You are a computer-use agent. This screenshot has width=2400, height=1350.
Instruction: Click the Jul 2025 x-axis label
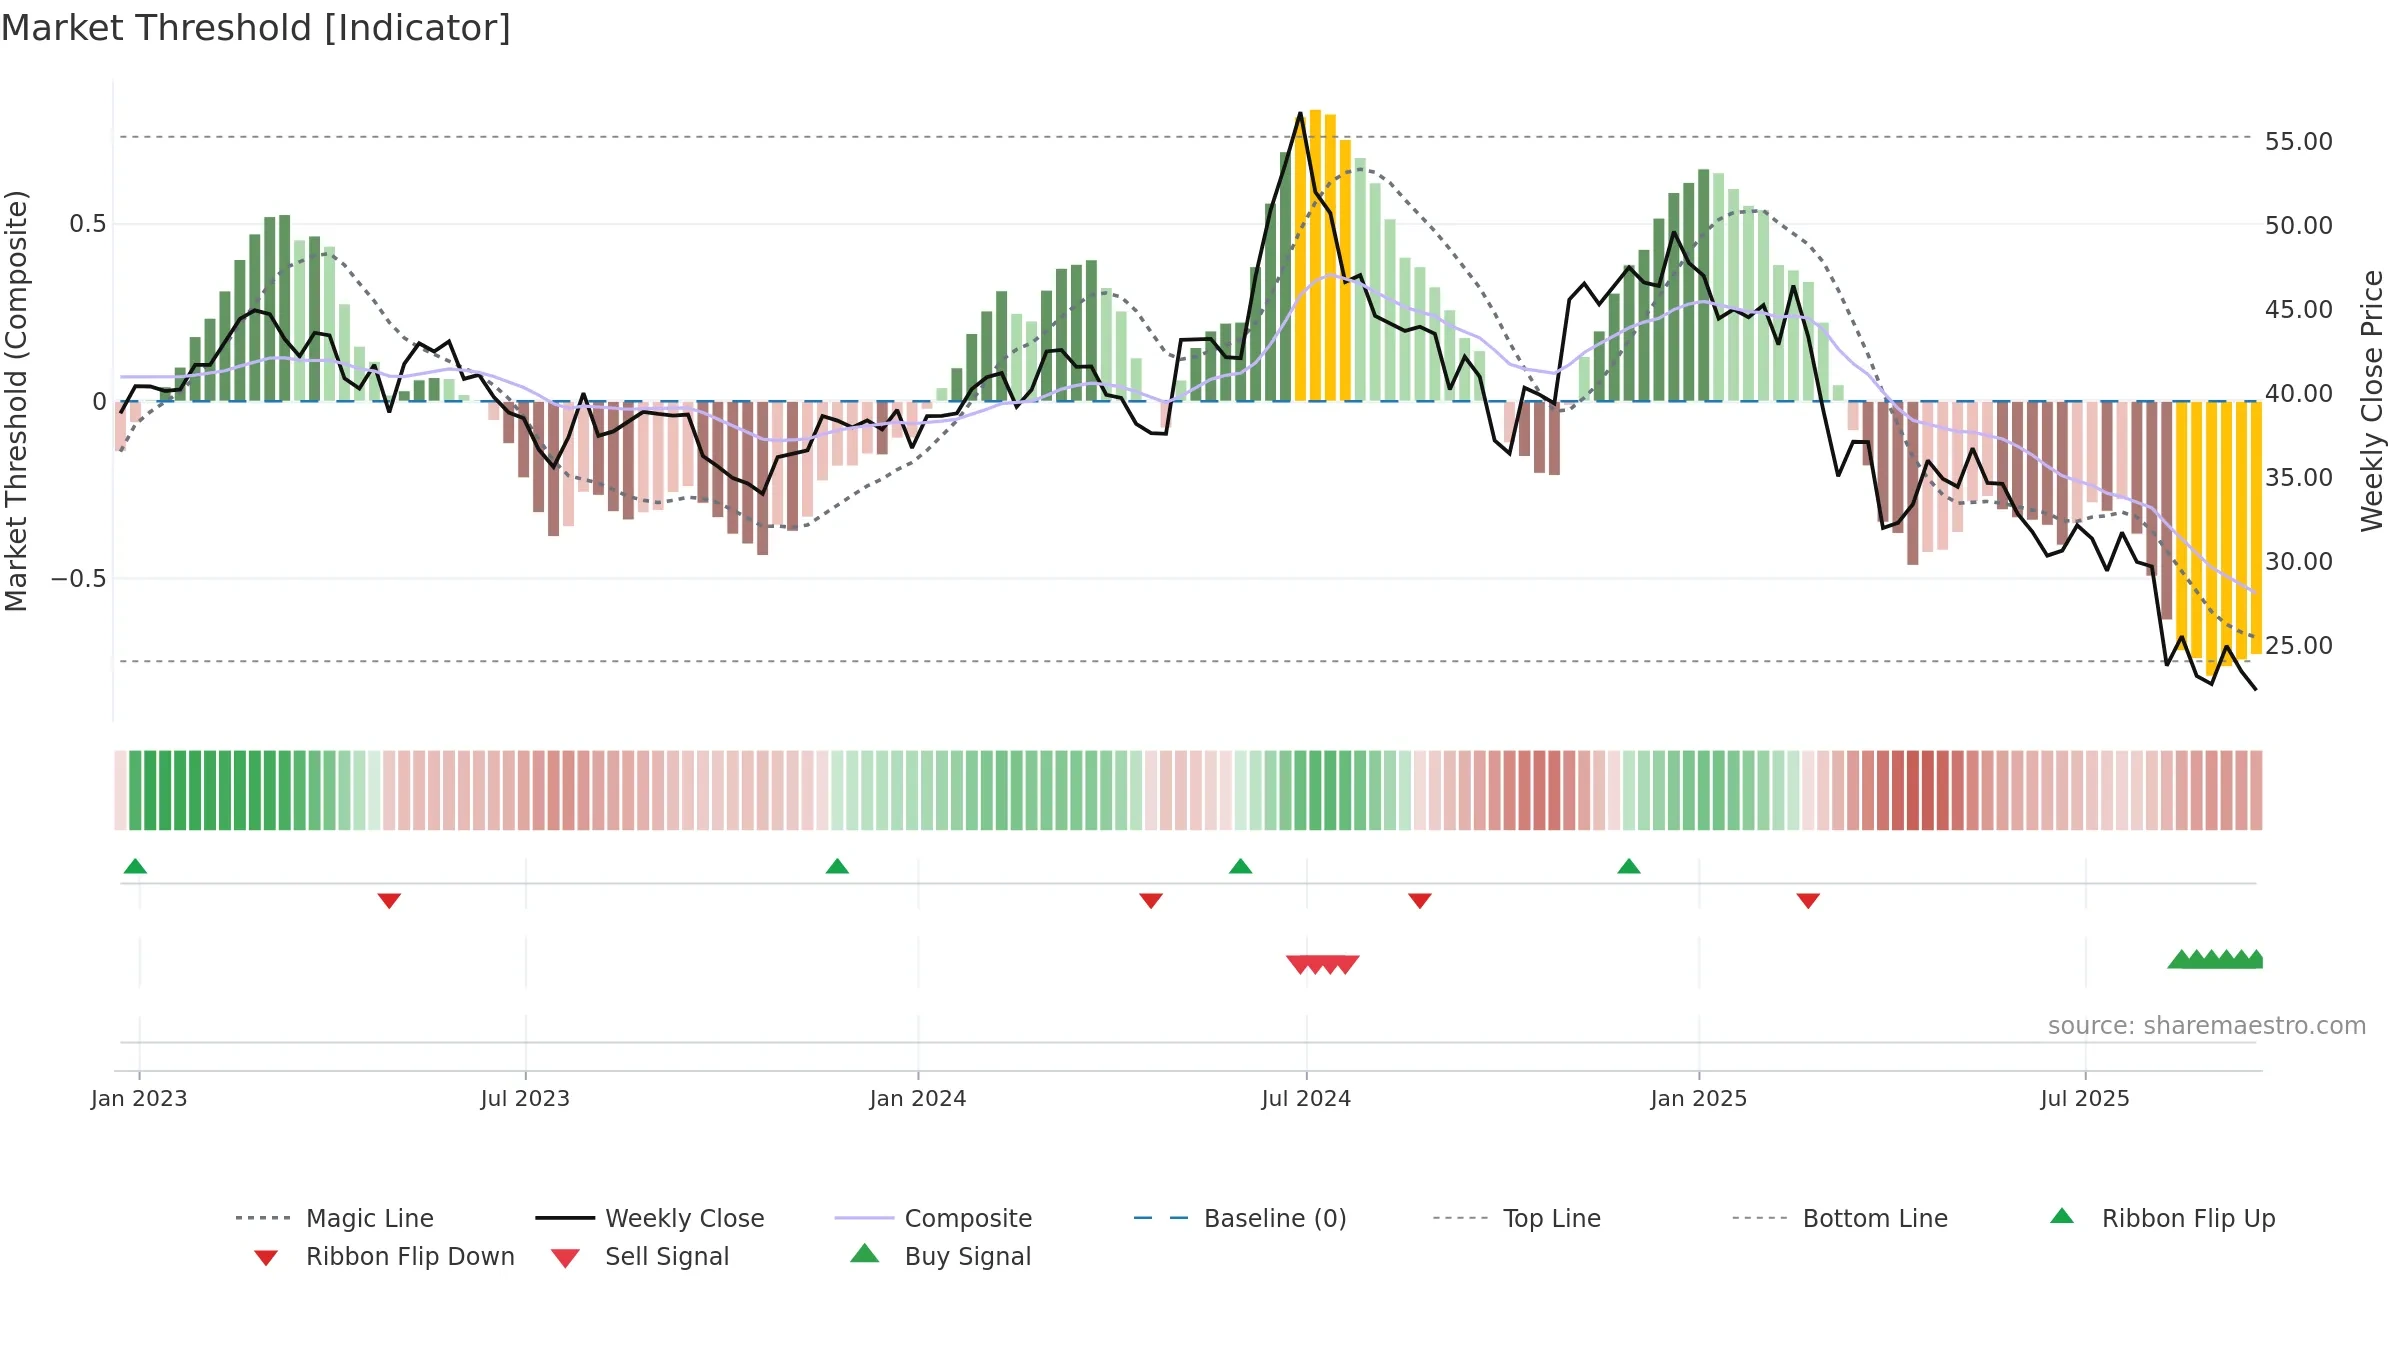pyautogui.click(x=2085, y=1098)
